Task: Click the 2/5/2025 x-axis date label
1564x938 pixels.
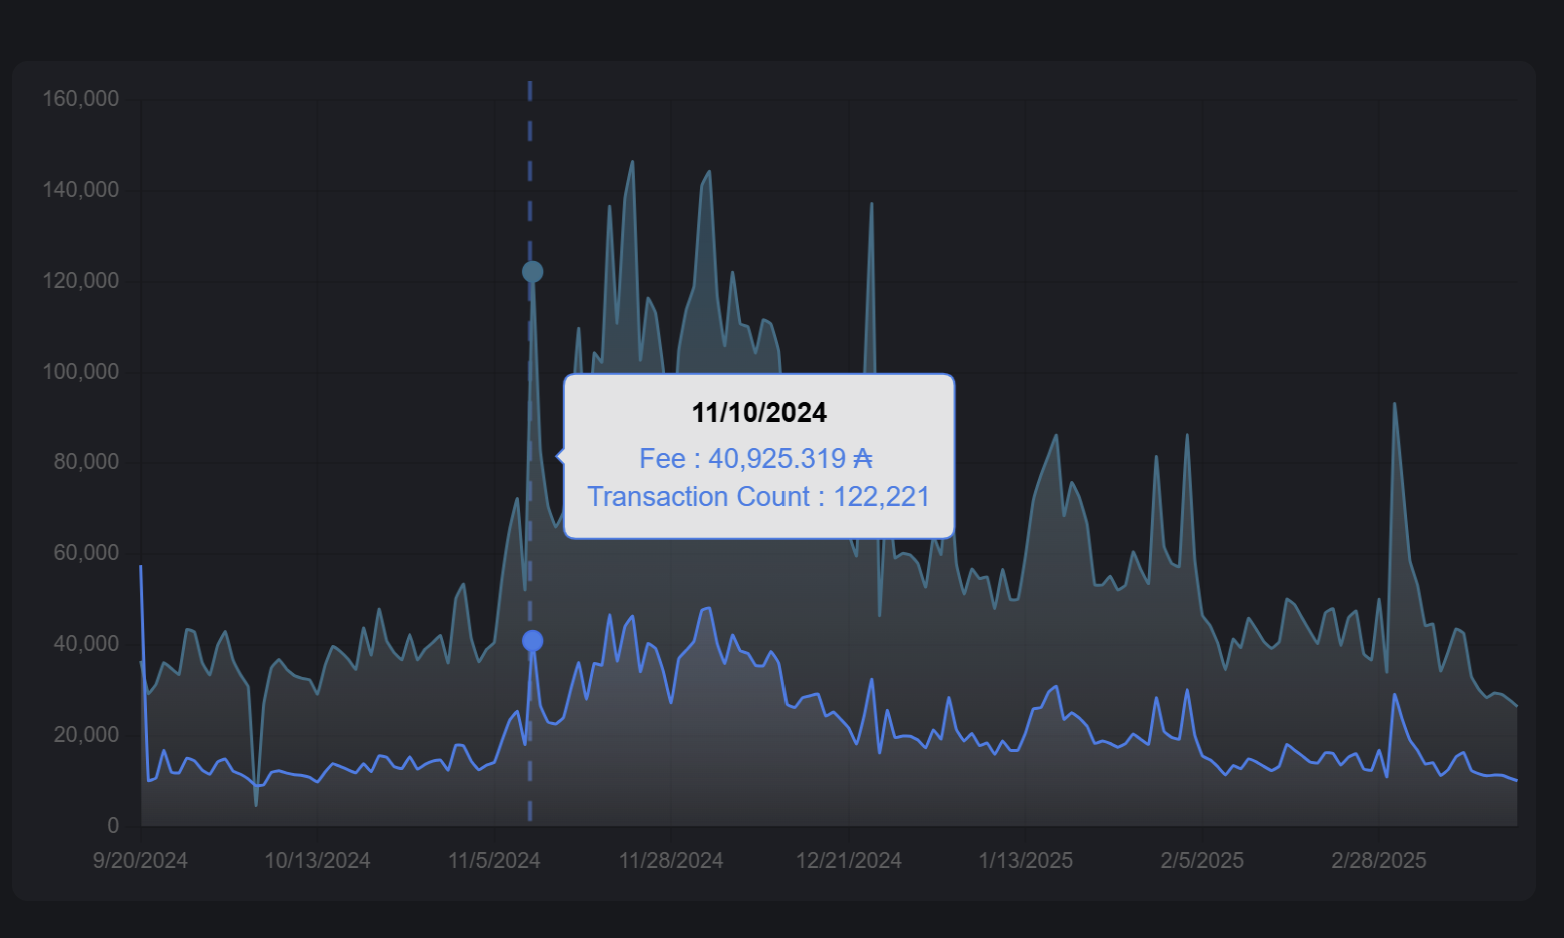Action: pos(1202,861)
